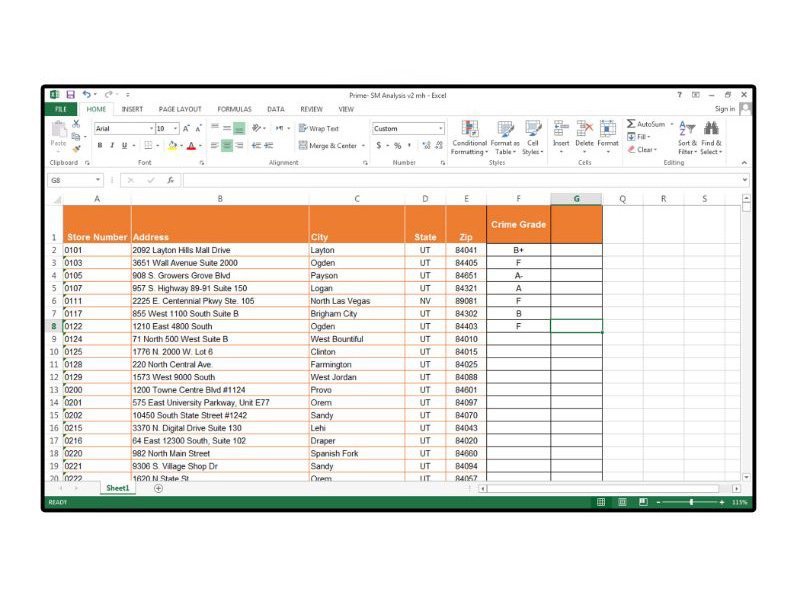Click the Delete cells icon
The height and width of the screenshot is (600, 800).
point(584,133)
